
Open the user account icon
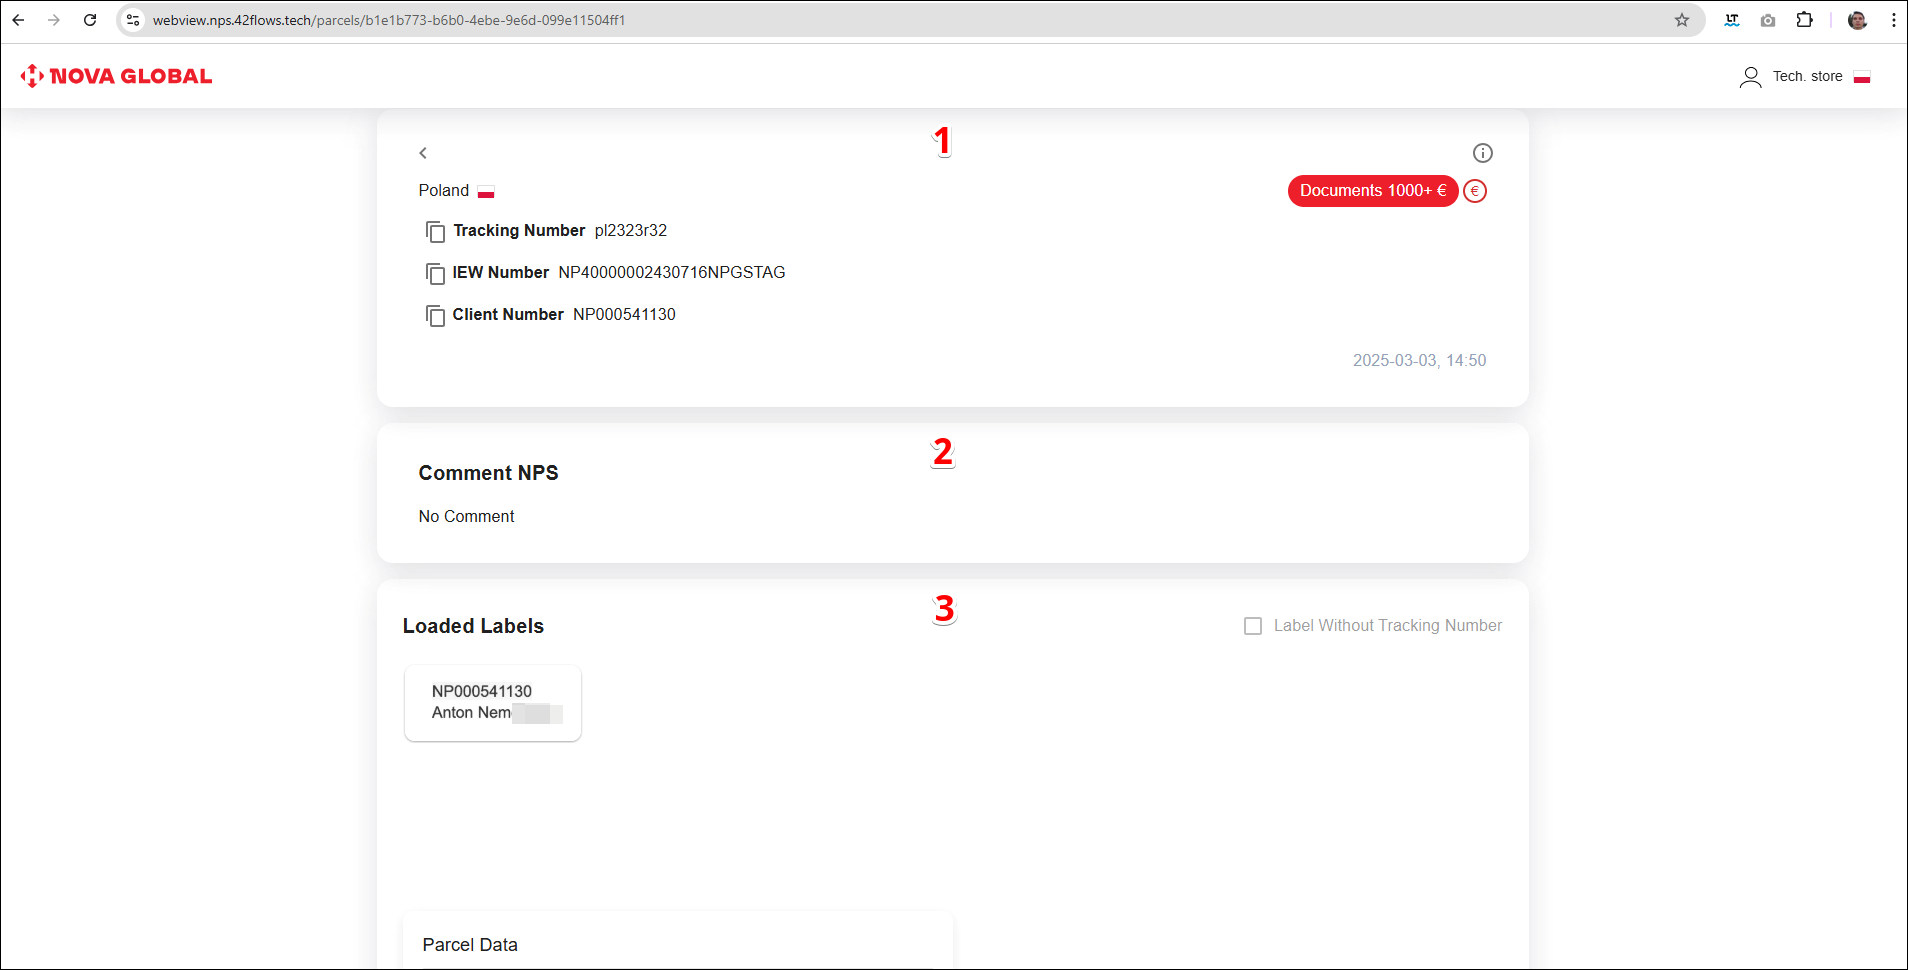[1750, 77]
